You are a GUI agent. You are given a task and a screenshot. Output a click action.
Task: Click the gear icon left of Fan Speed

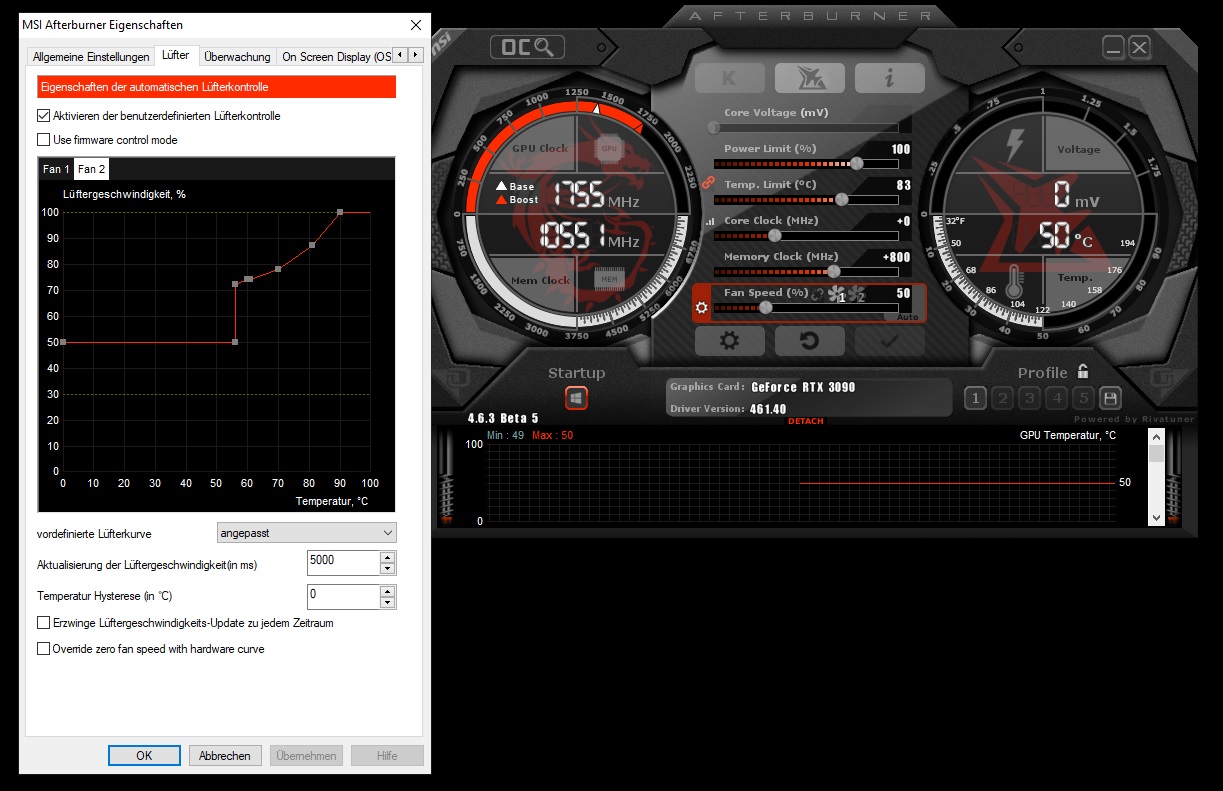[x=701, y=307]
